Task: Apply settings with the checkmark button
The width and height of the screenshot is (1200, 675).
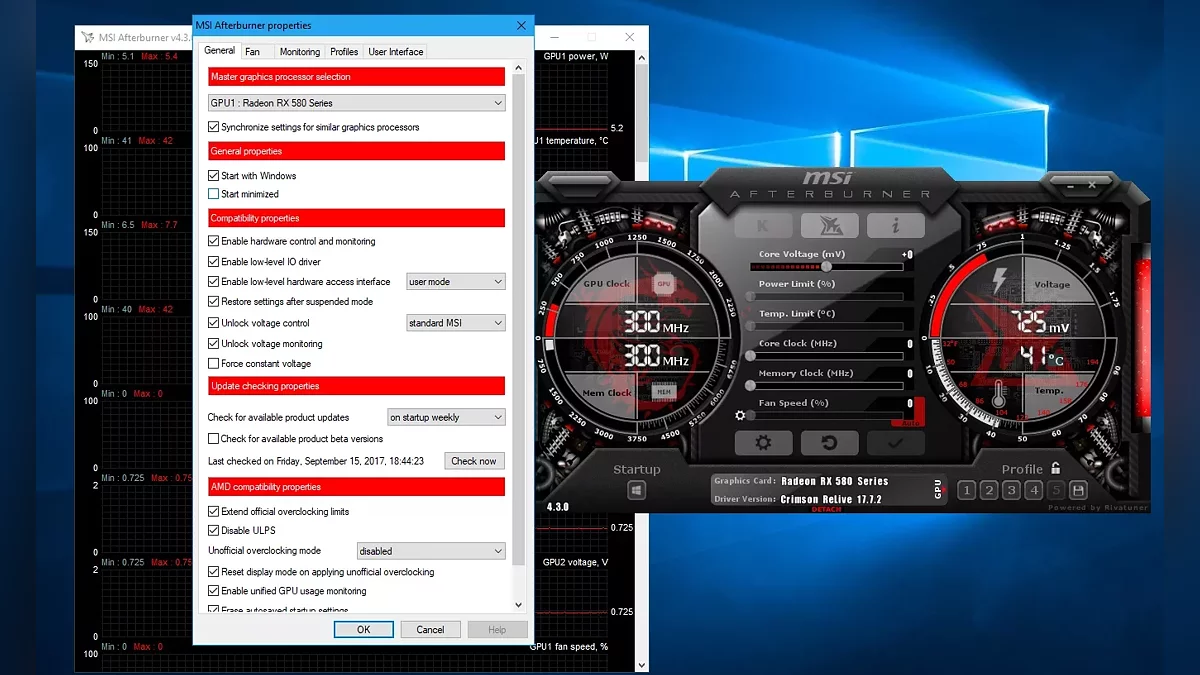Action: (x=893, y=442)
